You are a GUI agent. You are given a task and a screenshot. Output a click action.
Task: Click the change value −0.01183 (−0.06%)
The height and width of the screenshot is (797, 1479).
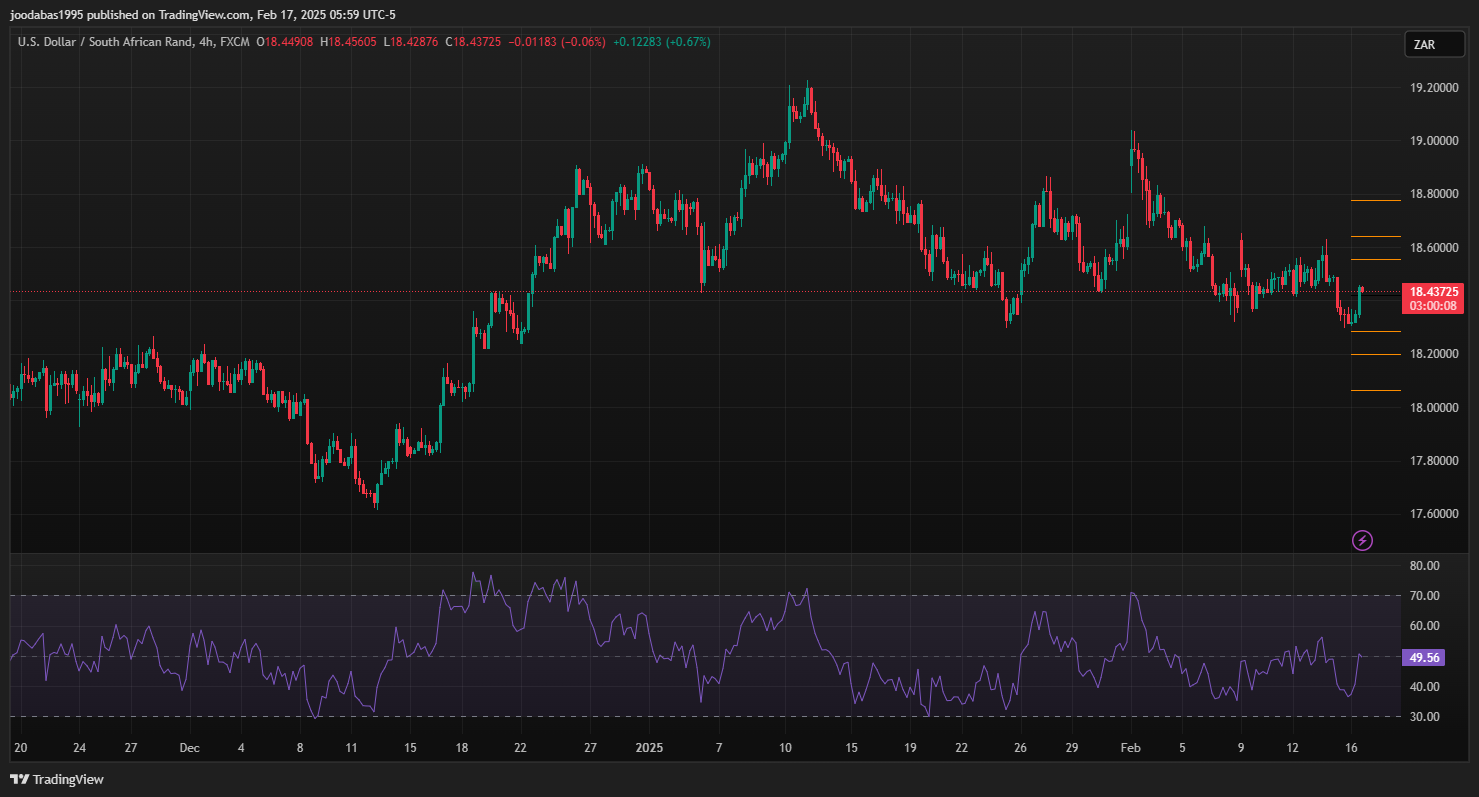click(x=557, y=42)
